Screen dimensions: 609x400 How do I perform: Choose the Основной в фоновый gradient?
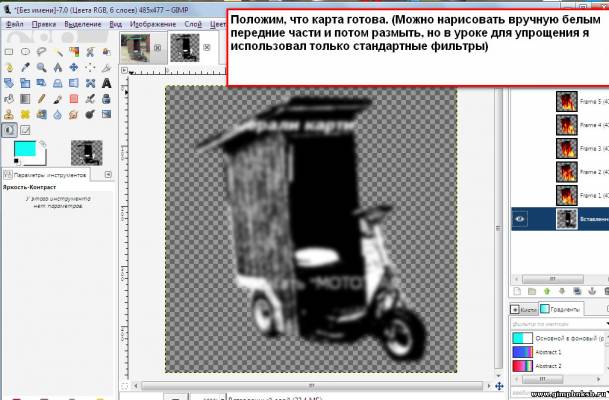click(558, 338)
